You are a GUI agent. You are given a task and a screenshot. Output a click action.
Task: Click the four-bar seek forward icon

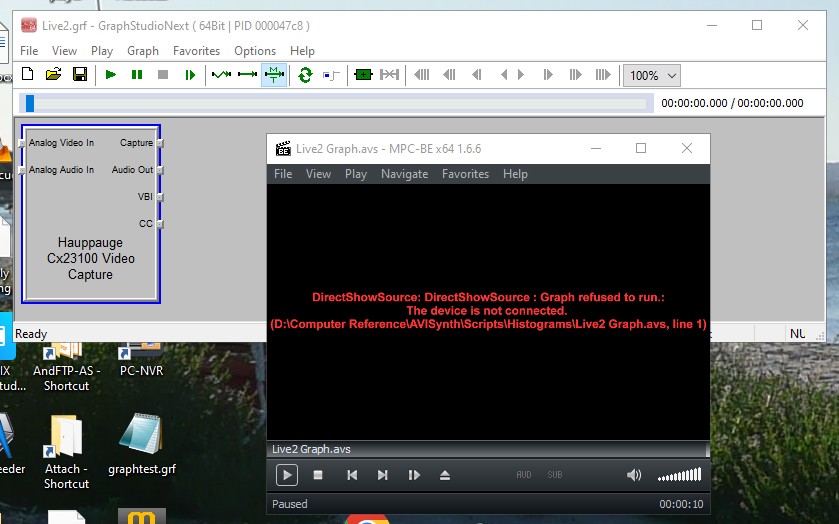pos(603,74)
